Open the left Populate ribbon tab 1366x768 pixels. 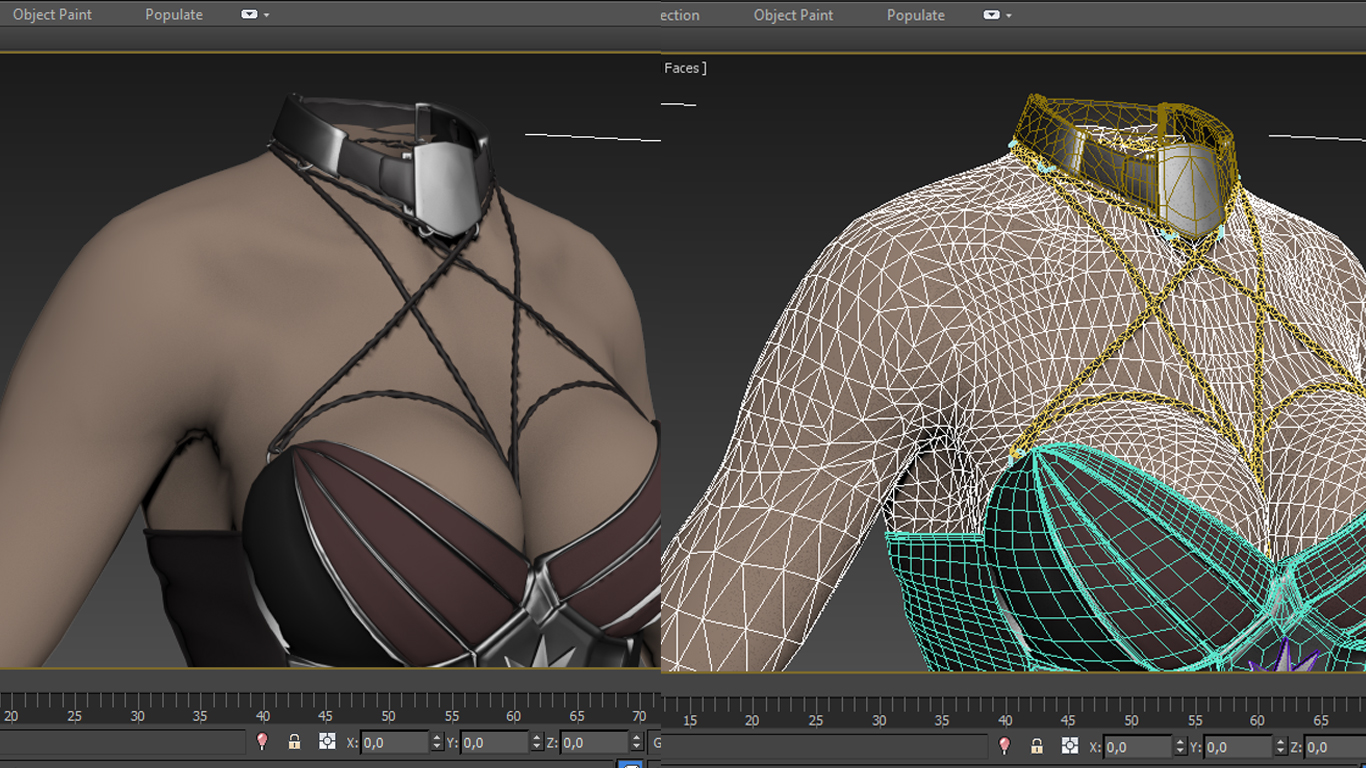coord(174,15)
